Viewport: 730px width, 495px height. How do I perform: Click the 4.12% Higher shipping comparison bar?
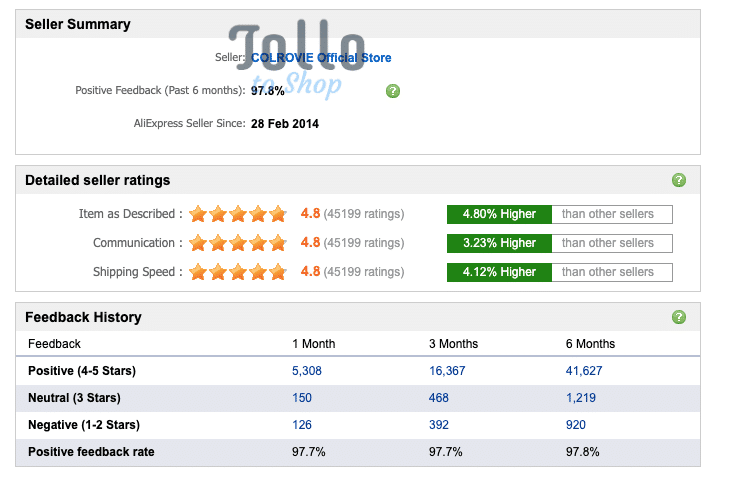click(499, 272)
